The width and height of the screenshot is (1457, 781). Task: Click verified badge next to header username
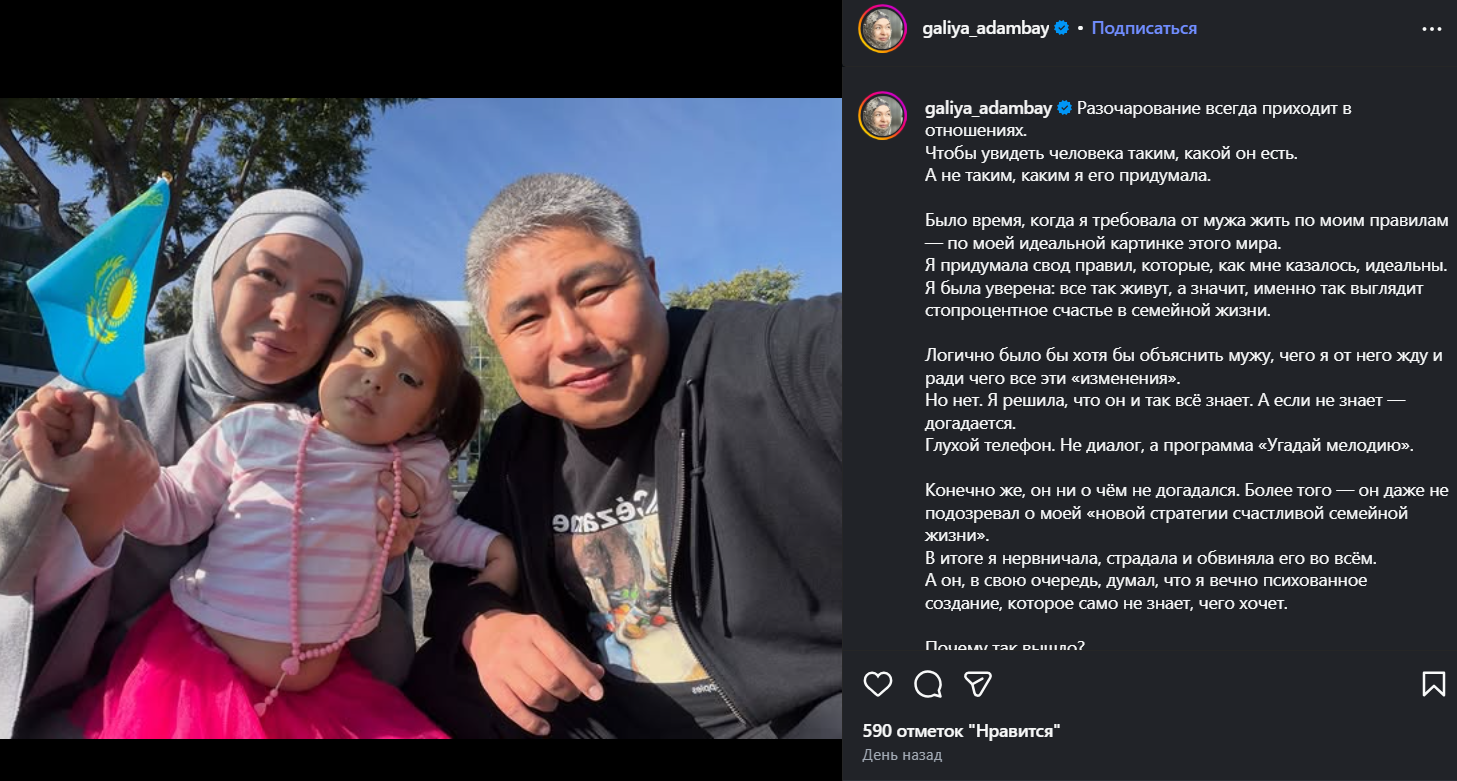(x=1060, y=28)
